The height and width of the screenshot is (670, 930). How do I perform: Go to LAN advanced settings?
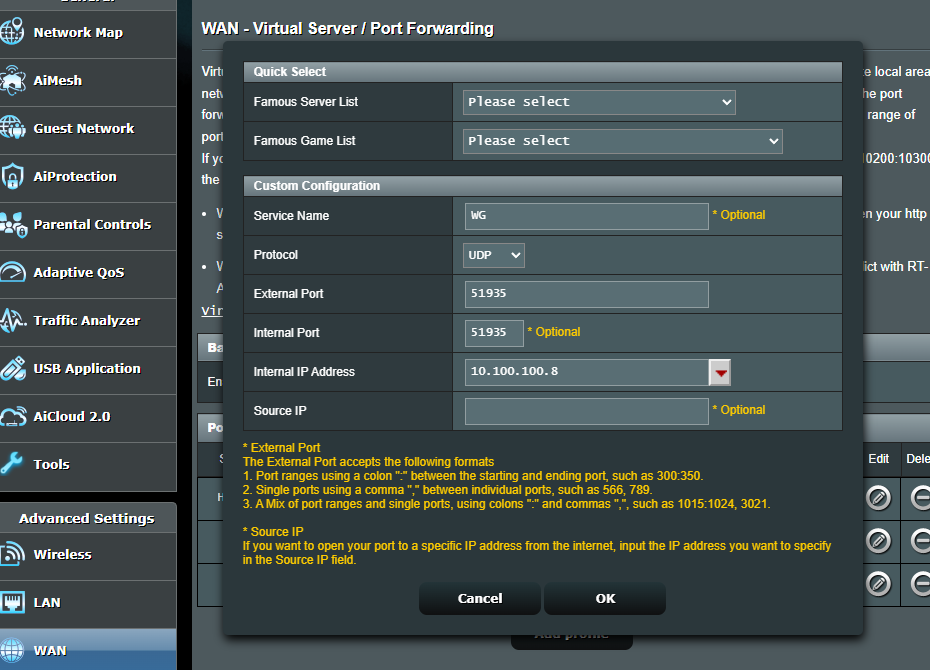pos(88,604)
